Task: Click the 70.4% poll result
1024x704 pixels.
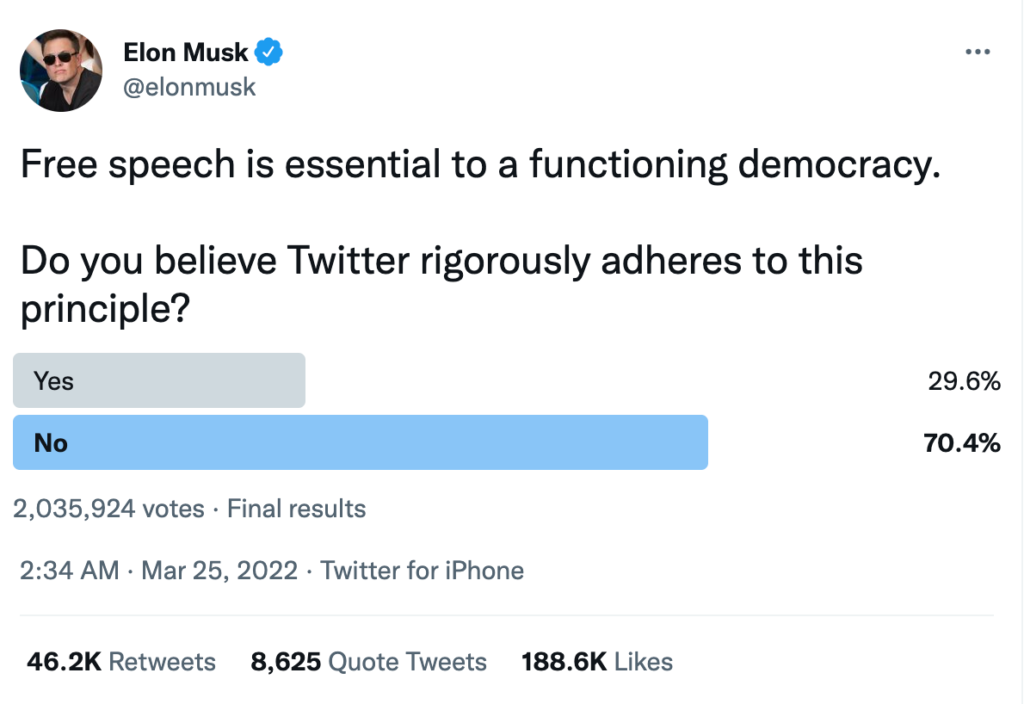Action: point(962,443)
